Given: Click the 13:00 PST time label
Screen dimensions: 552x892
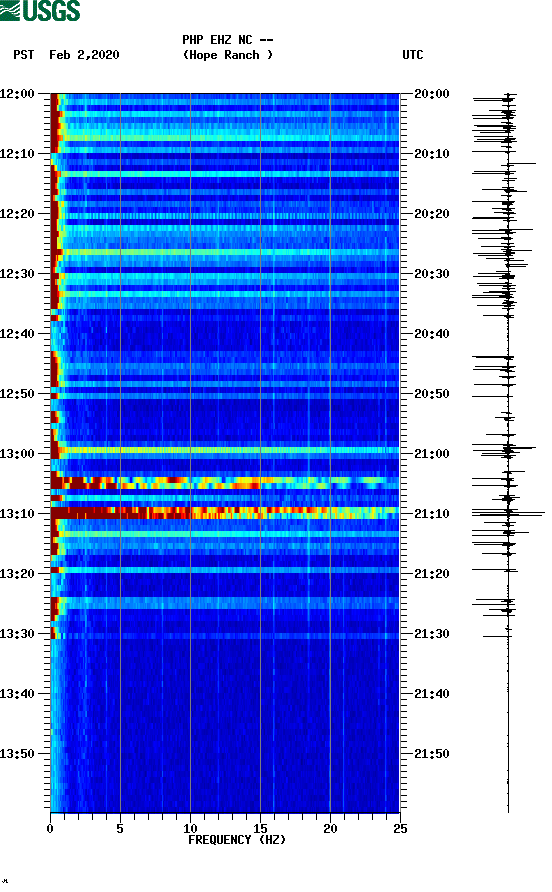Looking at the screenshot, I should (x=17, y=453).
